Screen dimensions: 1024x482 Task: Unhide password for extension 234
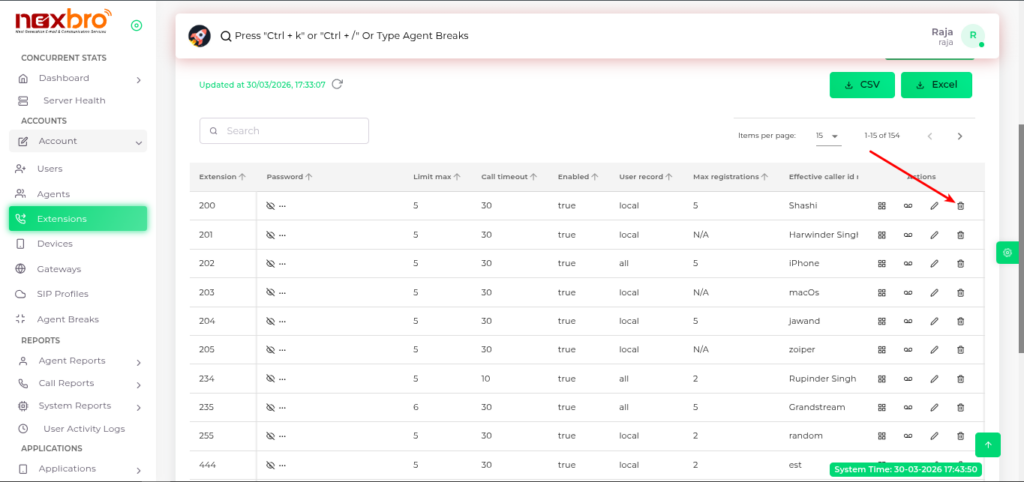pyautogui.click(x=271, y=380)
